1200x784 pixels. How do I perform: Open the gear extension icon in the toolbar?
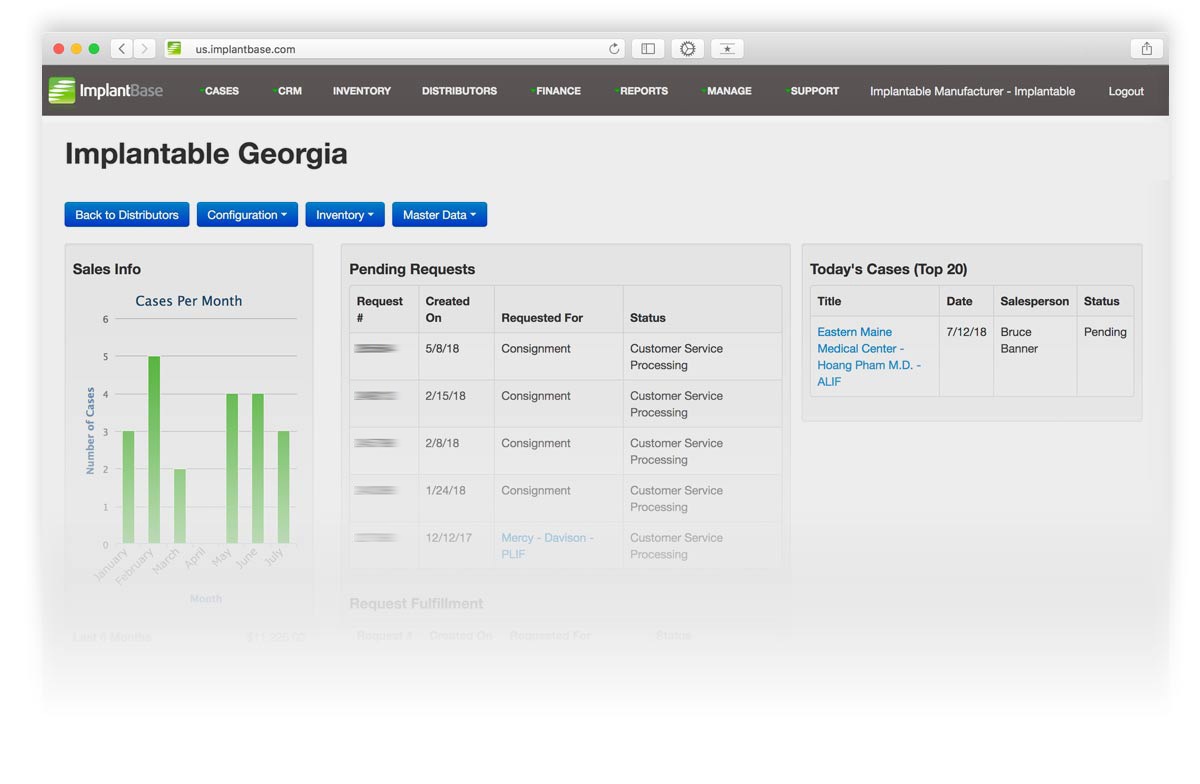[x=688, y=48]
